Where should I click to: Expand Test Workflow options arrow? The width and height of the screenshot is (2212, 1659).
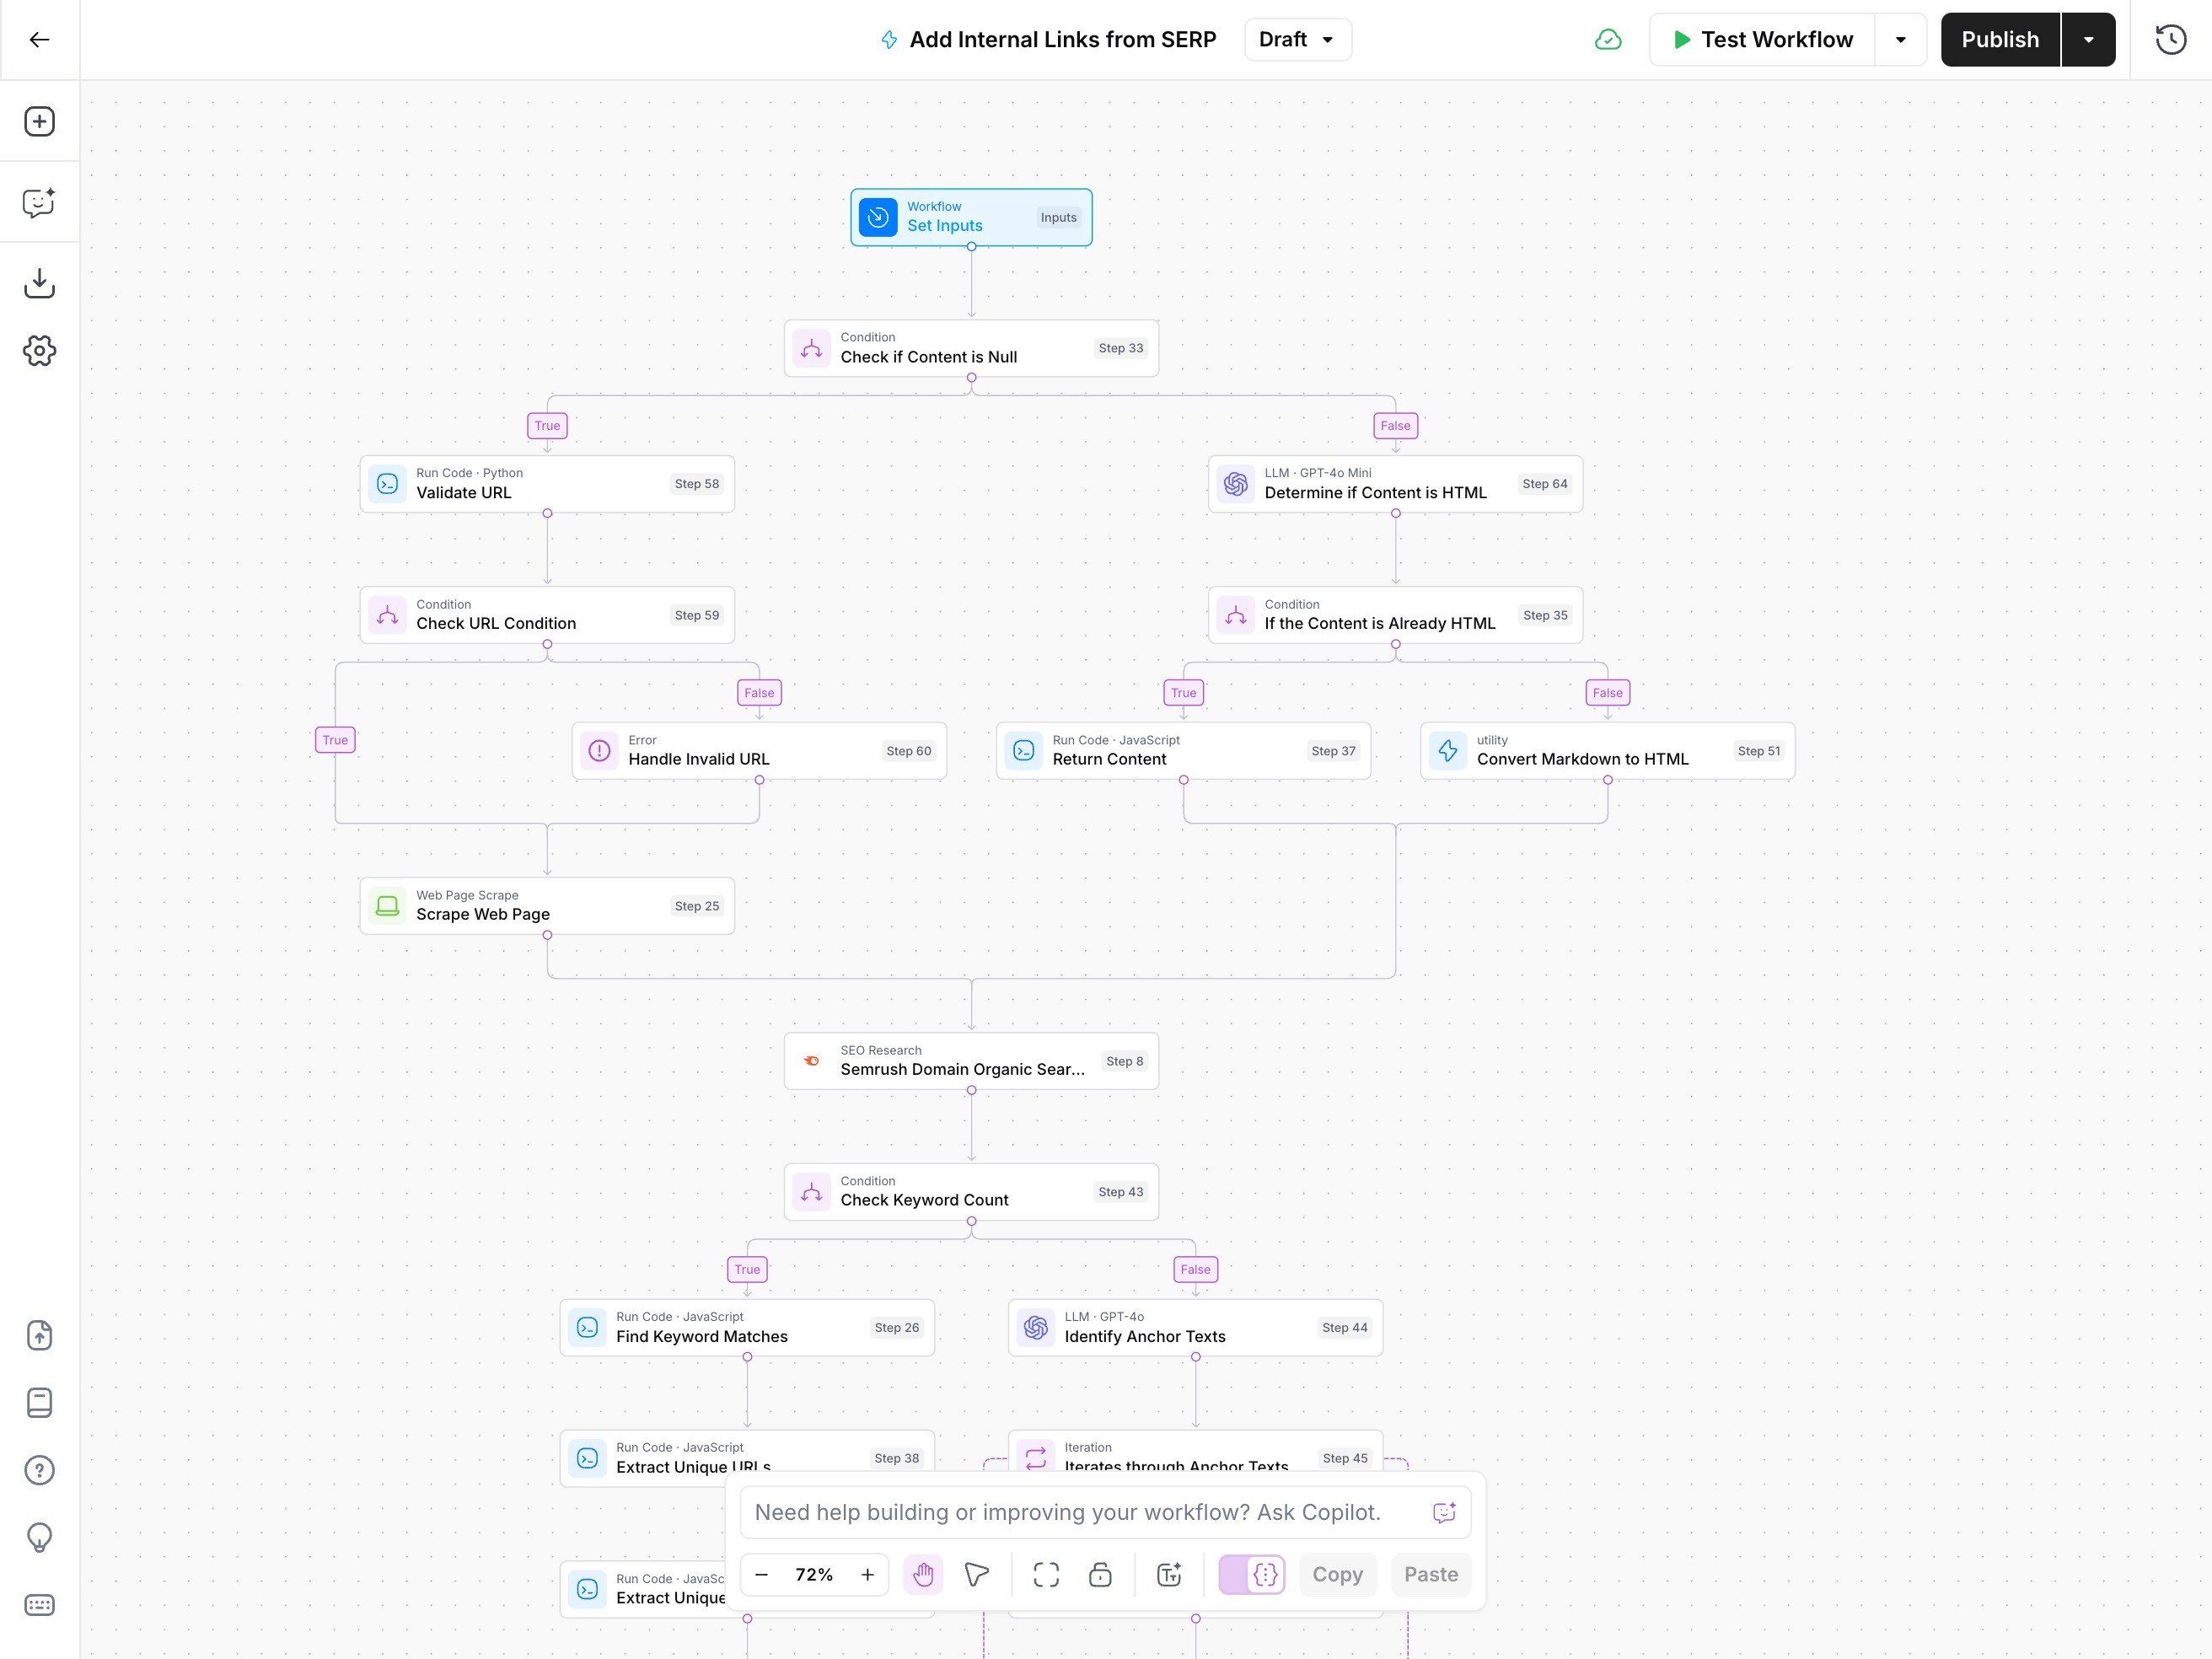click(1900, 40)
